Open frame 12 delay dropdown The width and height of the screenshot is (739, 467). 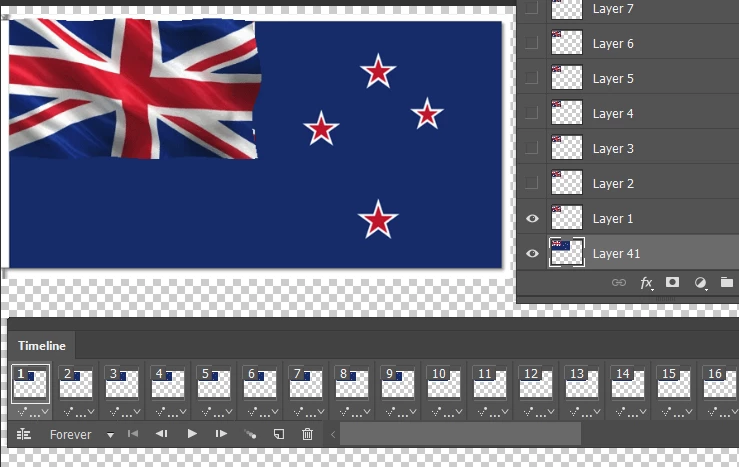click(539, 412)
